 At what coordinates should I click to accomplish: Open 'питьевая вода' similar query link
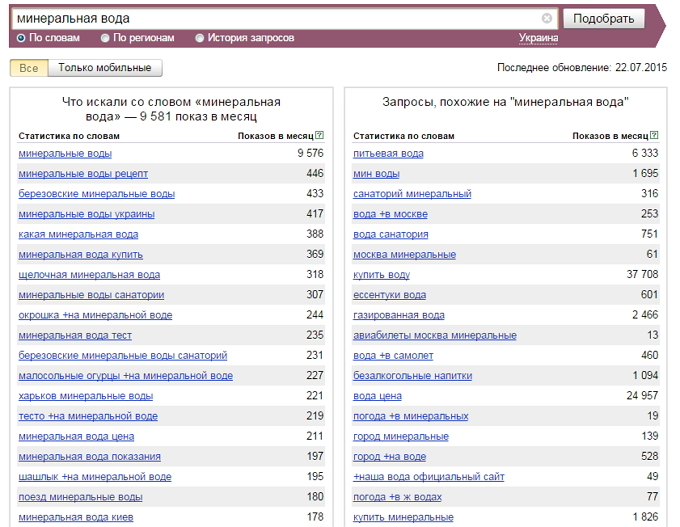[x=388, y=154]
